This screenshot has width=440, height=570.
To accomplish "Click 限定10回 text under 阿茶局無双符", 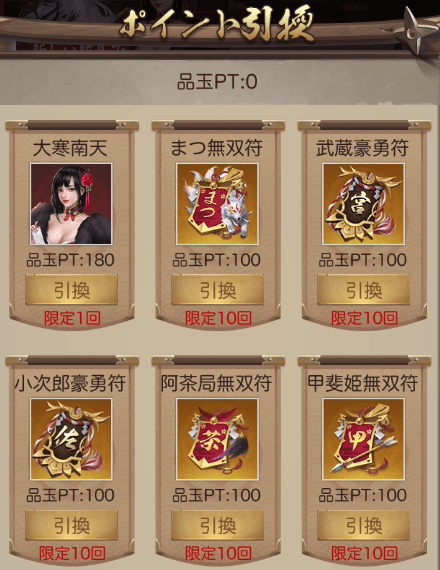I will pos(218,553).
